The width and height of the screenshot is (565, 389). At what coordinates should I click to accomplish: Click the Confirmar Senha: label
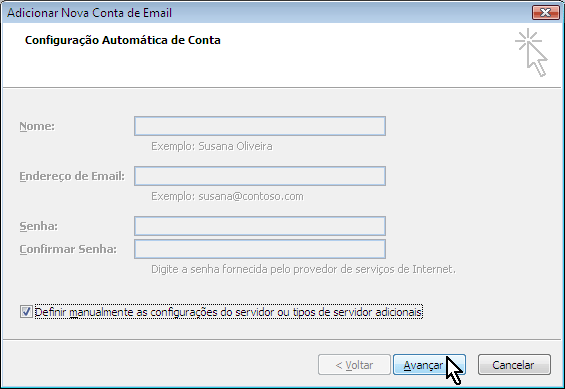[68, 249]
